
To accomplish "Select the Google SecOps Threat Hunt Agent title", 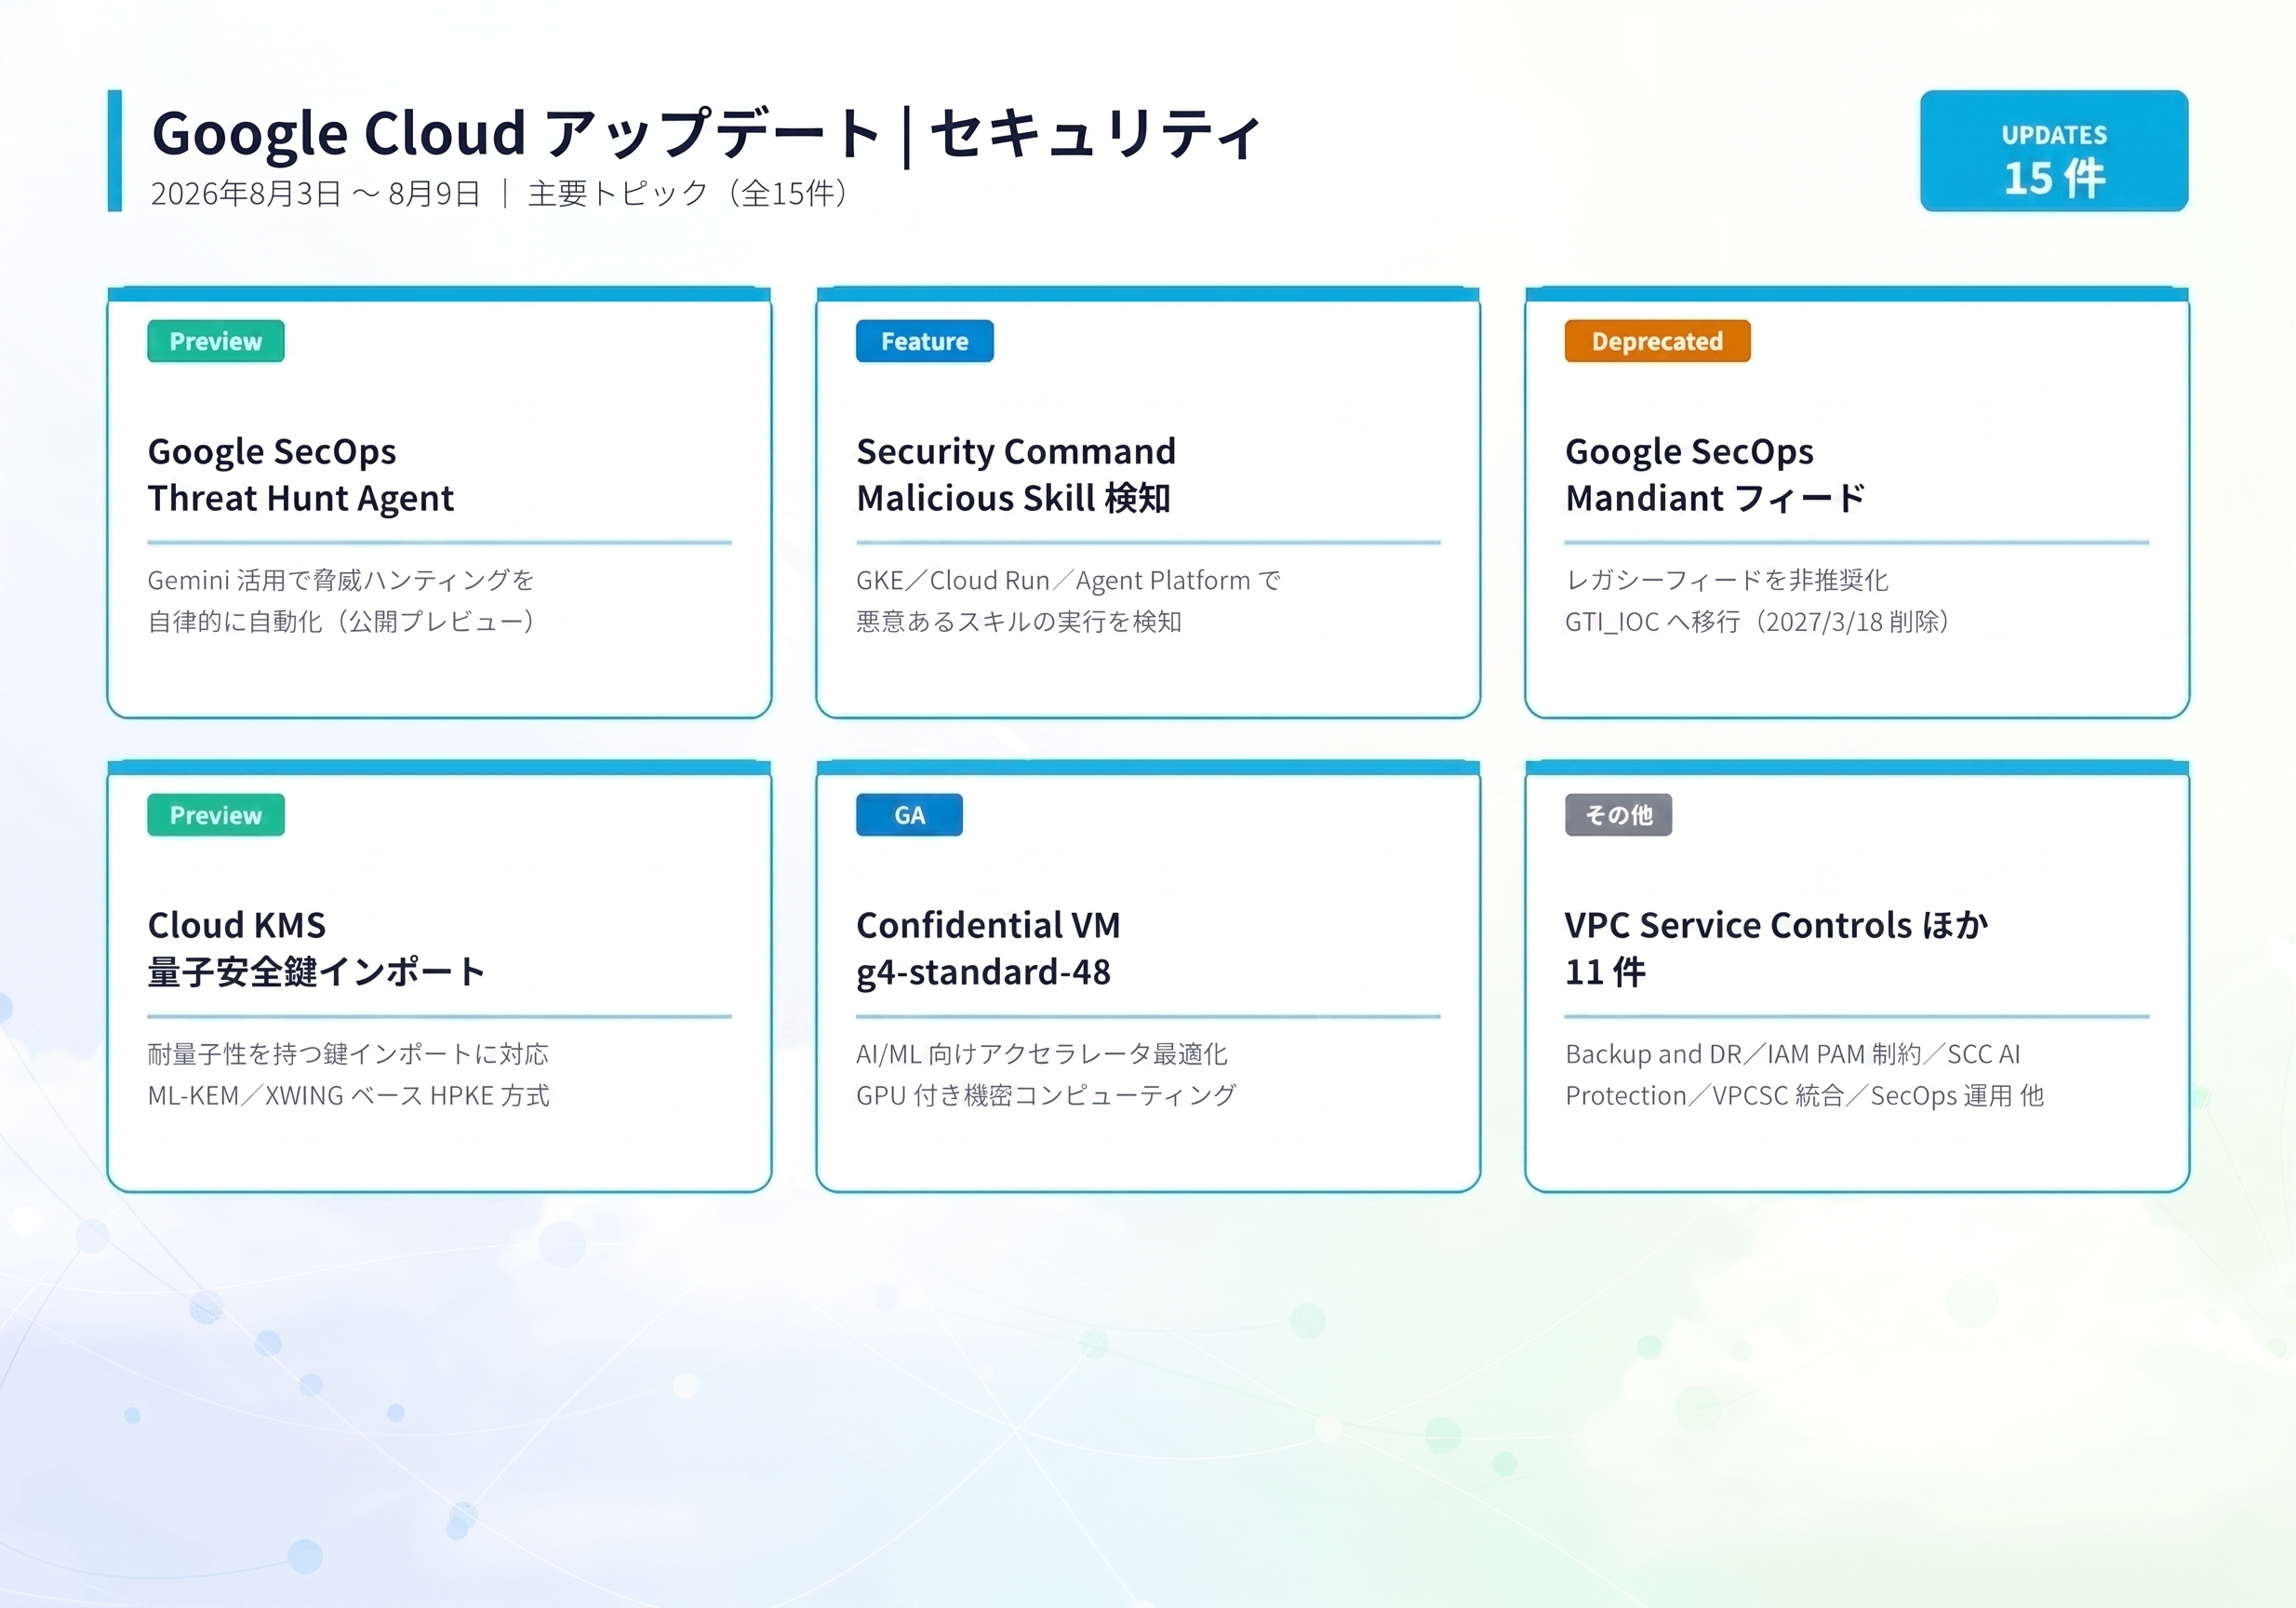I will pyautogui.click(x=301, y=475).
